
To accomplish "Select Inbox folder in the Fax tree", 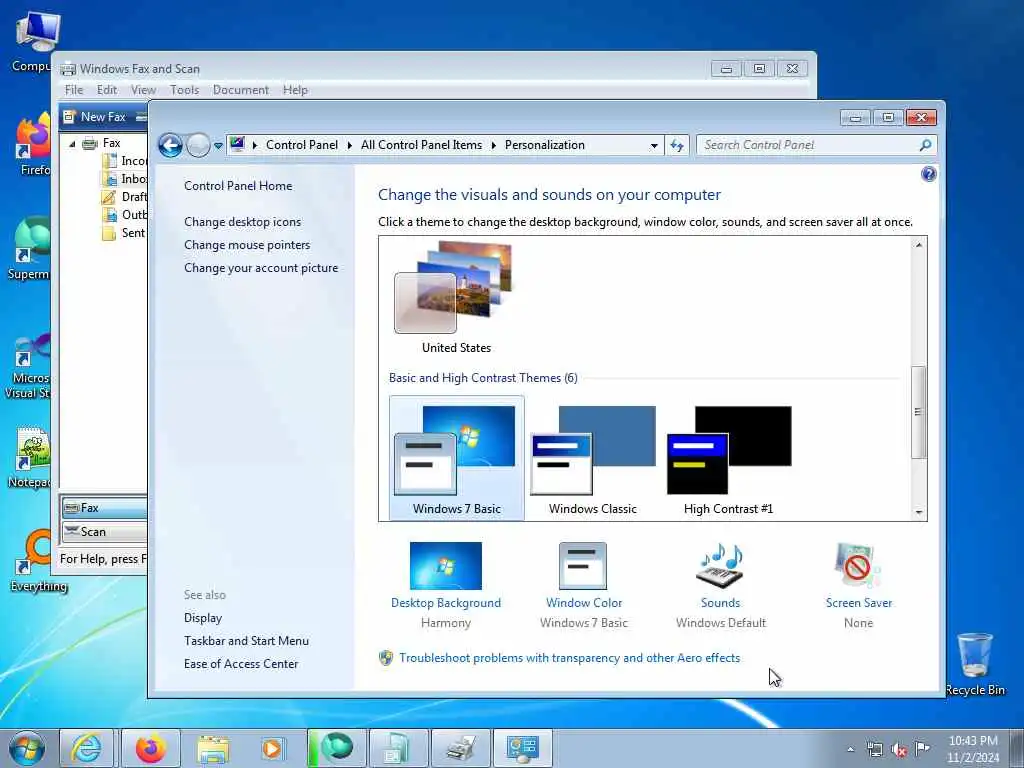I will pos(125,179).
